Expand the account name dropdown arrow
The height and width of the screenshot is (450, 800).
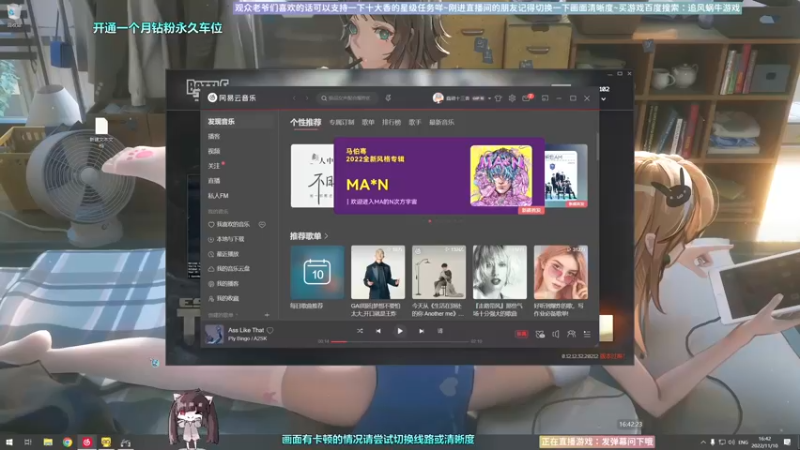489,98
